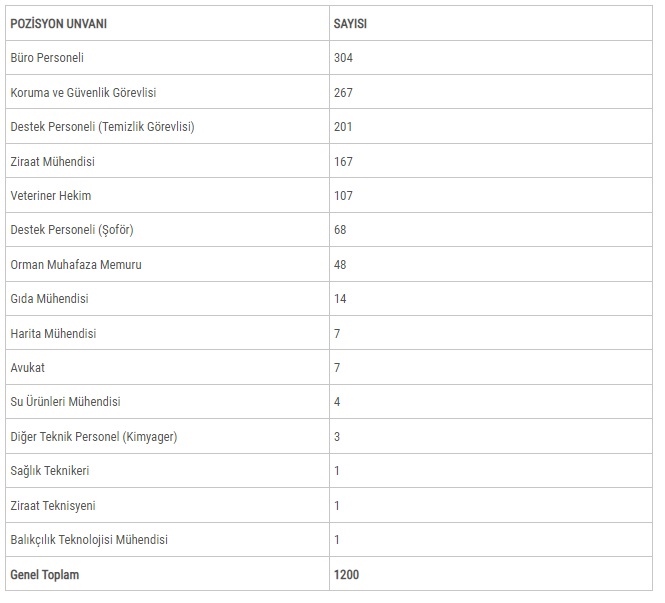
Task: Select Su Ürünleri Mühendisi cell
Action: pyautogui.click(x=65, y=402)
